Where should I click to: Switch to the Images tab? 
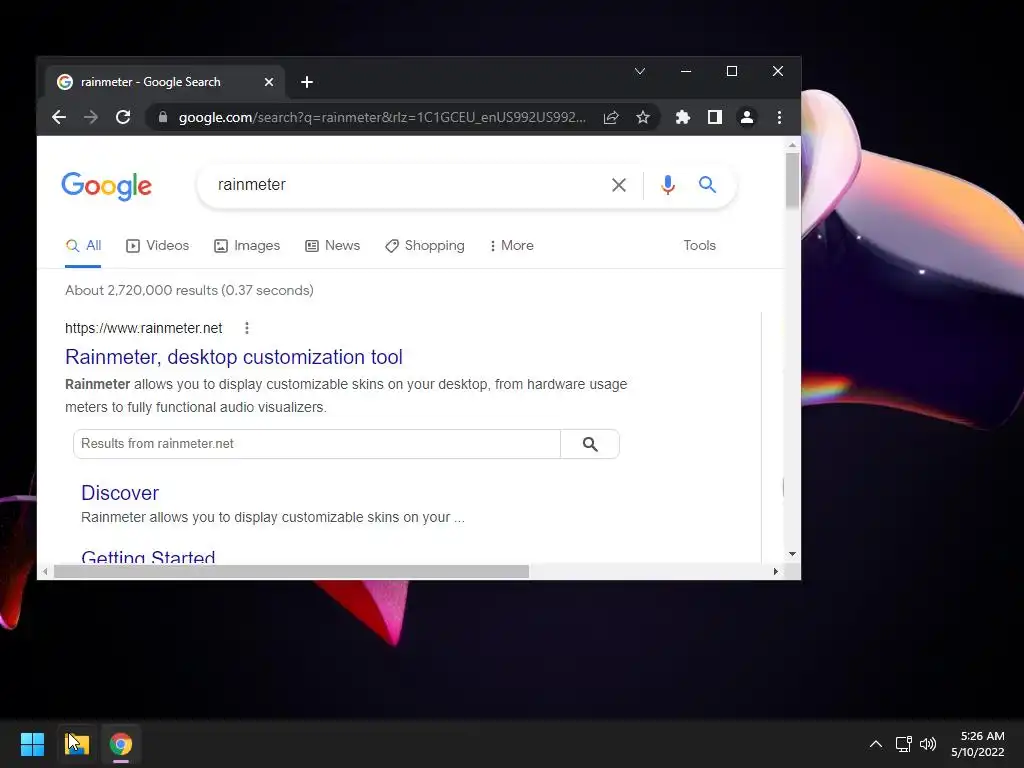click(247, 246)
